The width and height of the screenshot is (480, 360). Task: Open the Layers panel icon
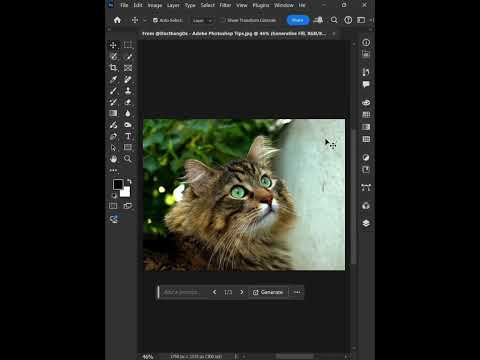pyautogui.click(x=366, y=223)
